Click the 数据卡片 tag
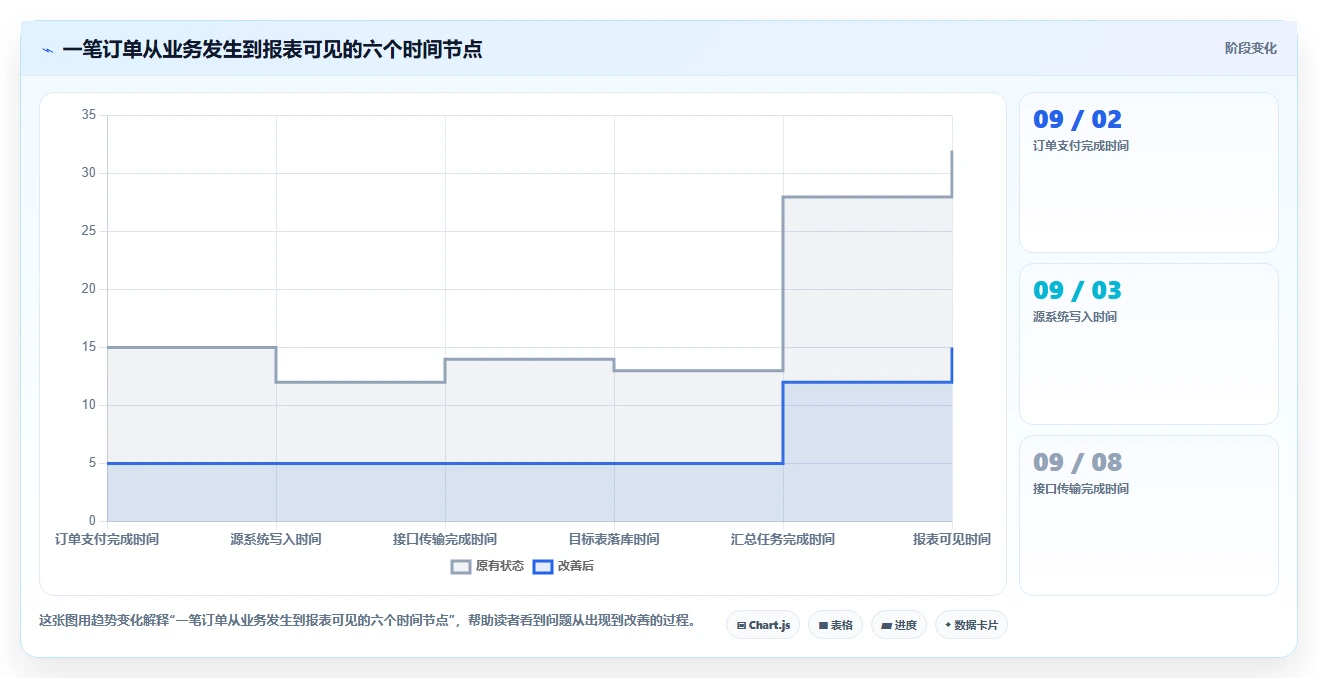Screen dimensions: 1318x678 tap(971, 625)
